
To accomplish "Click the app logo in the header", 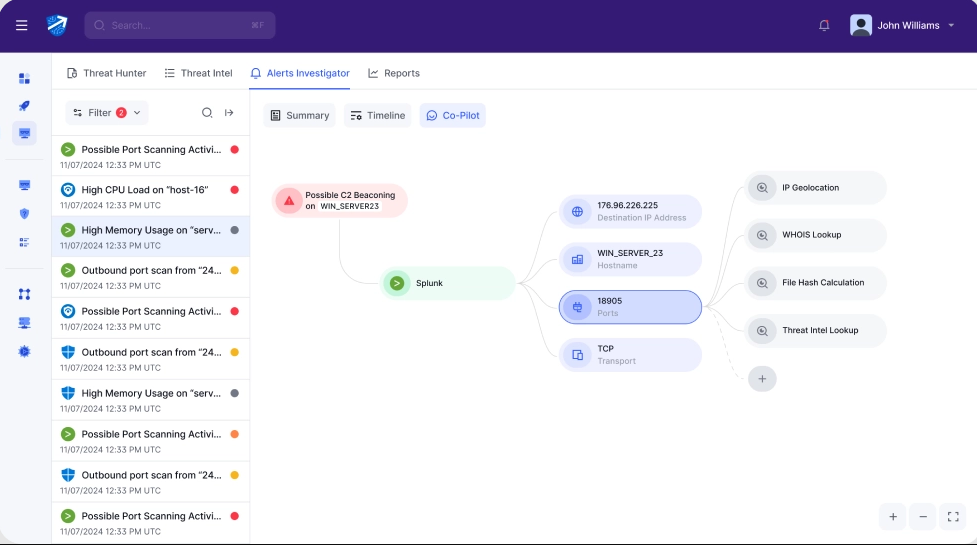I will (57, 26).
